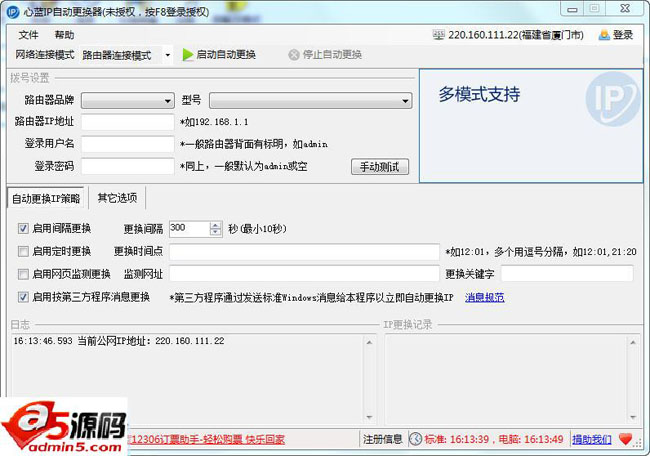Click log panel scrollbar down arrow
Image resolution: width=650 pixels, height=456 pixels.
(x=369, y=417)
